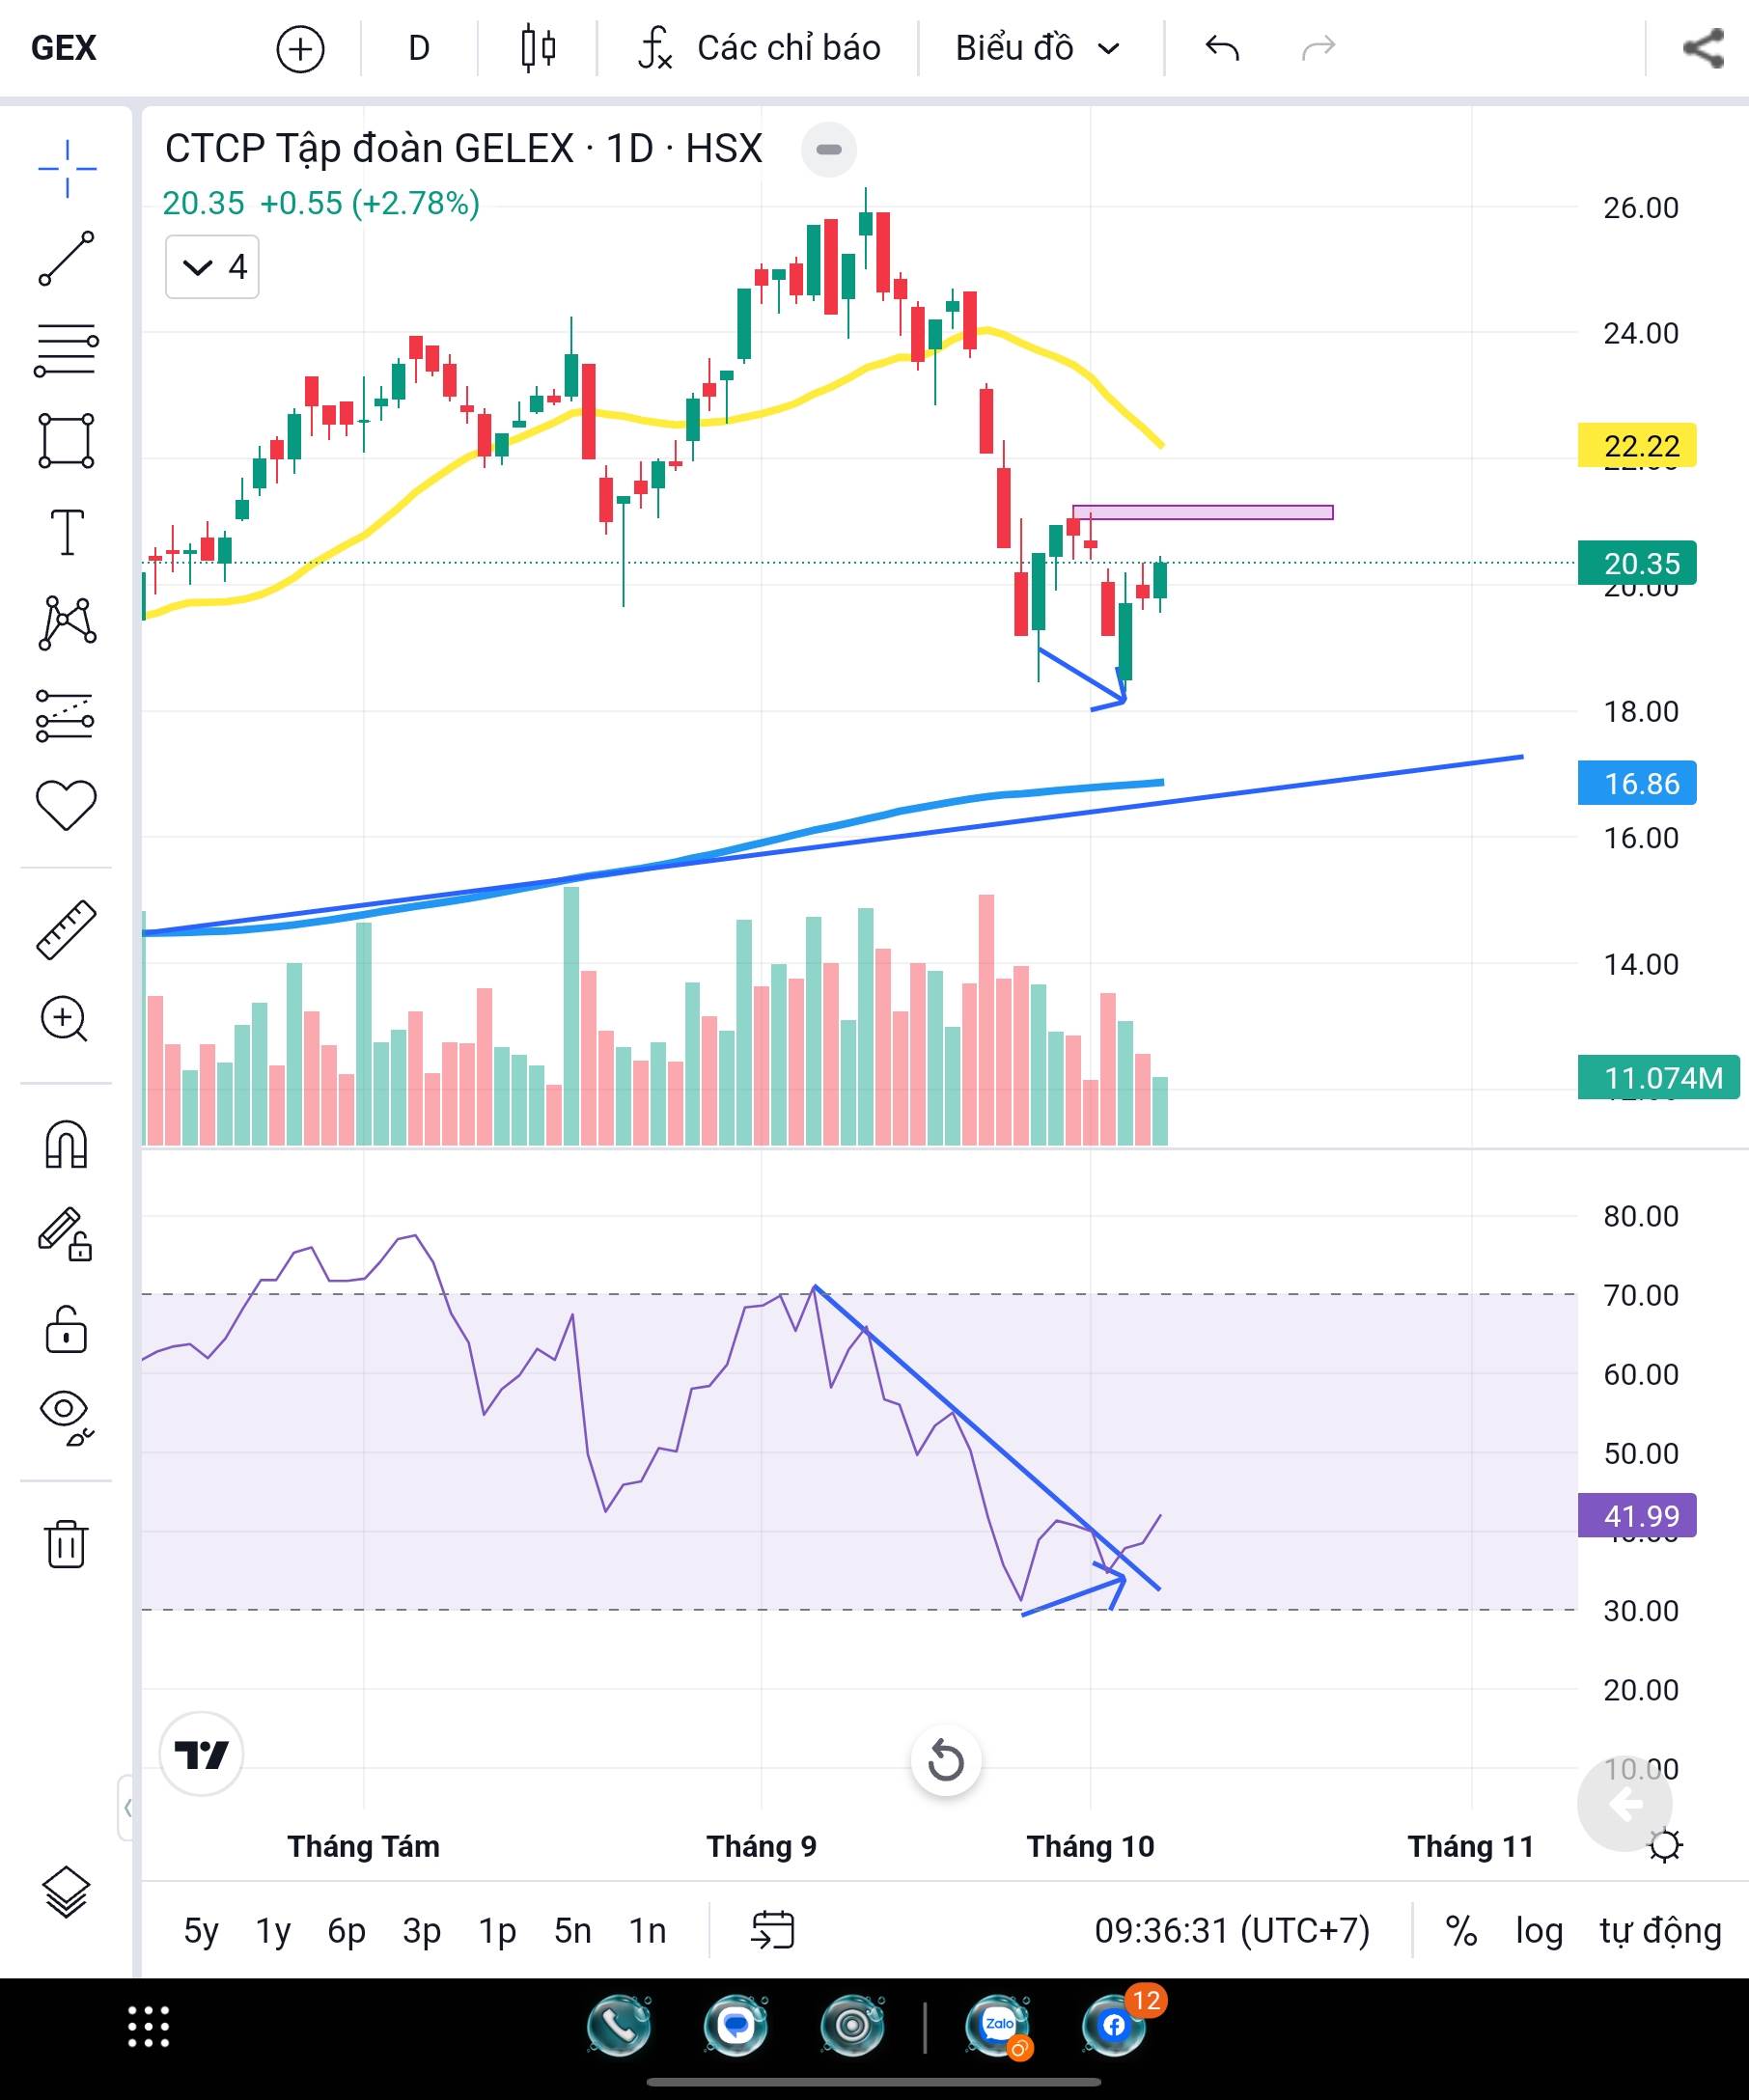Open the app drawer grid icon
This screenshot has height=2100, width=1749.
point(149,2027)
